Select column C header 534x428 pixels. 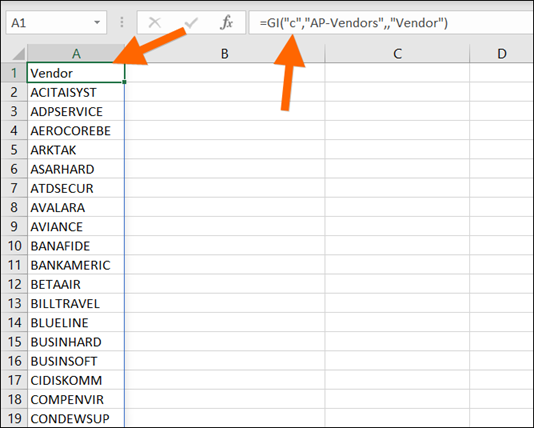[397, 54]
